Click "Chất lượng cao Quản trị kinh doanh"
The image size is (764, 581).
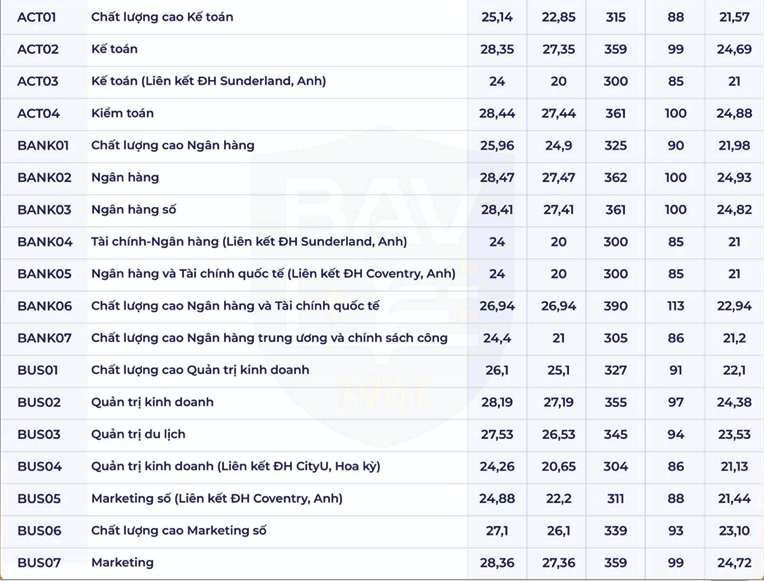click(200, 370)
